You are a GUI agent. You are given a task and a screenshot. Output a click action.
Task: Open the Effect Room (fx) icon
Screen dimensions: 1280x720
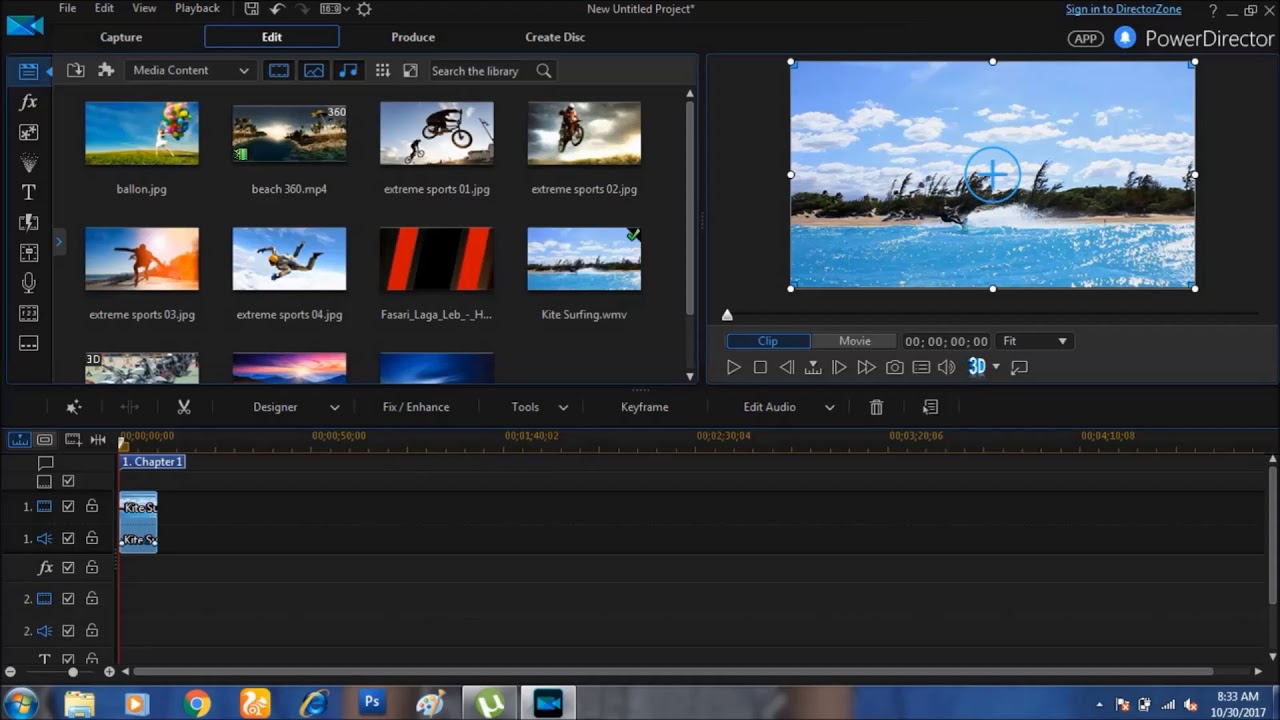pos(28,102)
